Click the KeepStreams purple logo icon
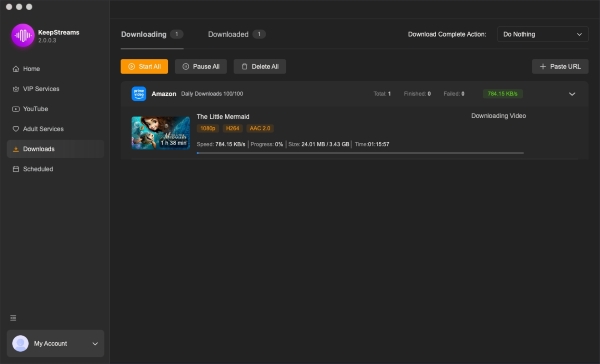Image resolution: width=600 pixels, height=364 pixels. (23, 35)
